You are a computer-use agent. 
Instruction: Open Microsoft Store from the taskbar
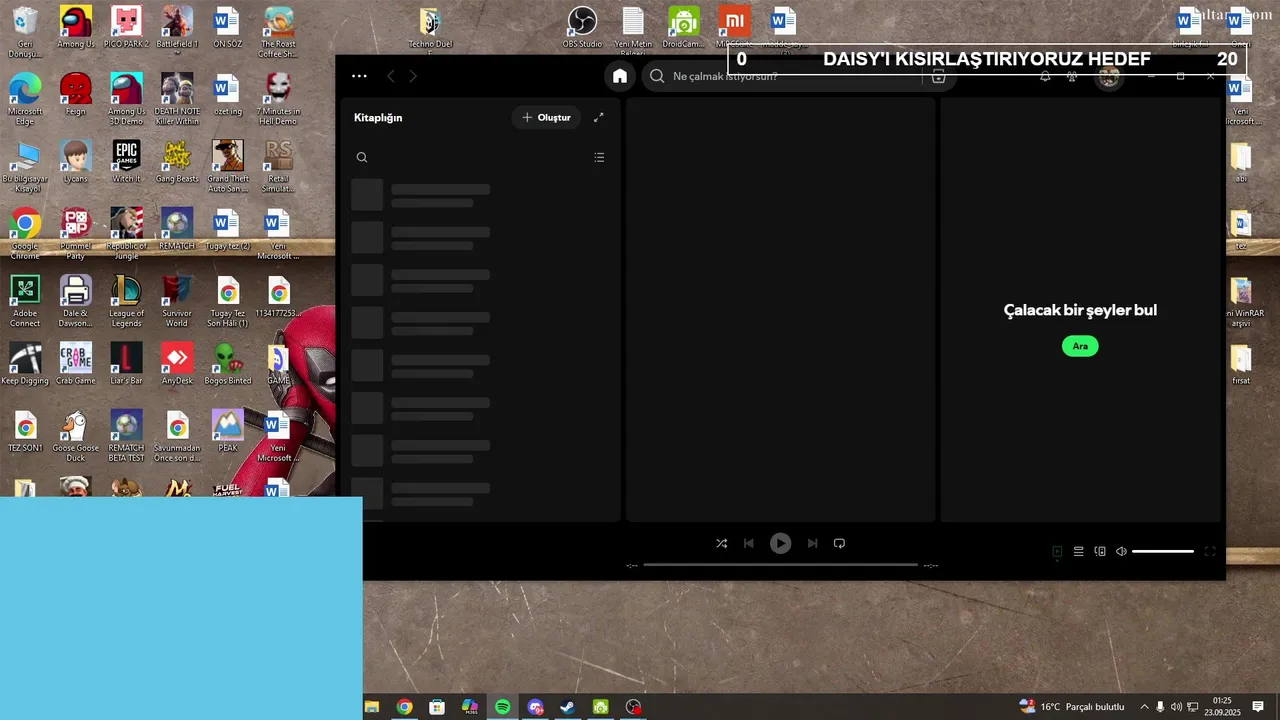[437, 707]
